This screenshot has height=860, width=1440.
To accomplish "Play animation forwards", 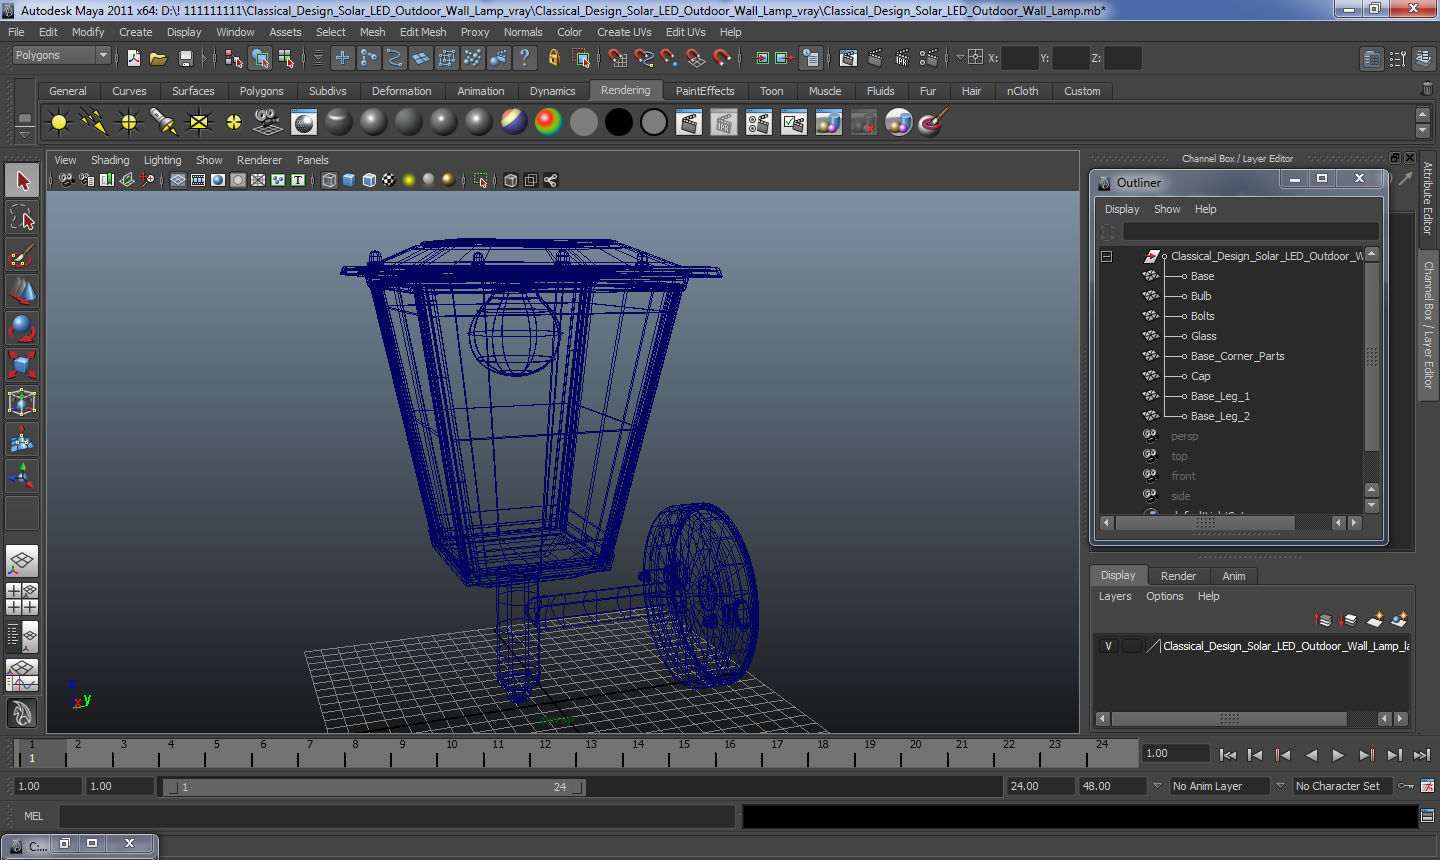I will tap(1338, 755).
